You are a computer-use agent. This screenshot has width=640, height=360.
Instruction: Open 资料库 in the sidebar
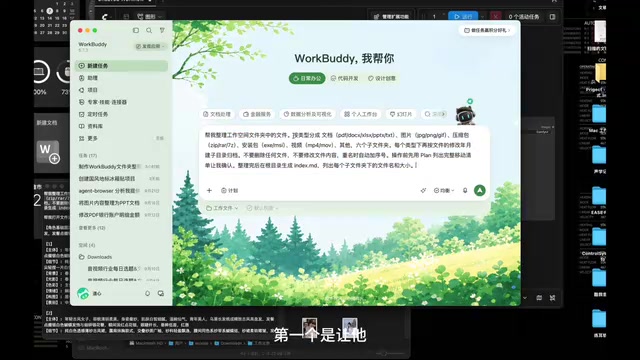click(x=122, y=127)
